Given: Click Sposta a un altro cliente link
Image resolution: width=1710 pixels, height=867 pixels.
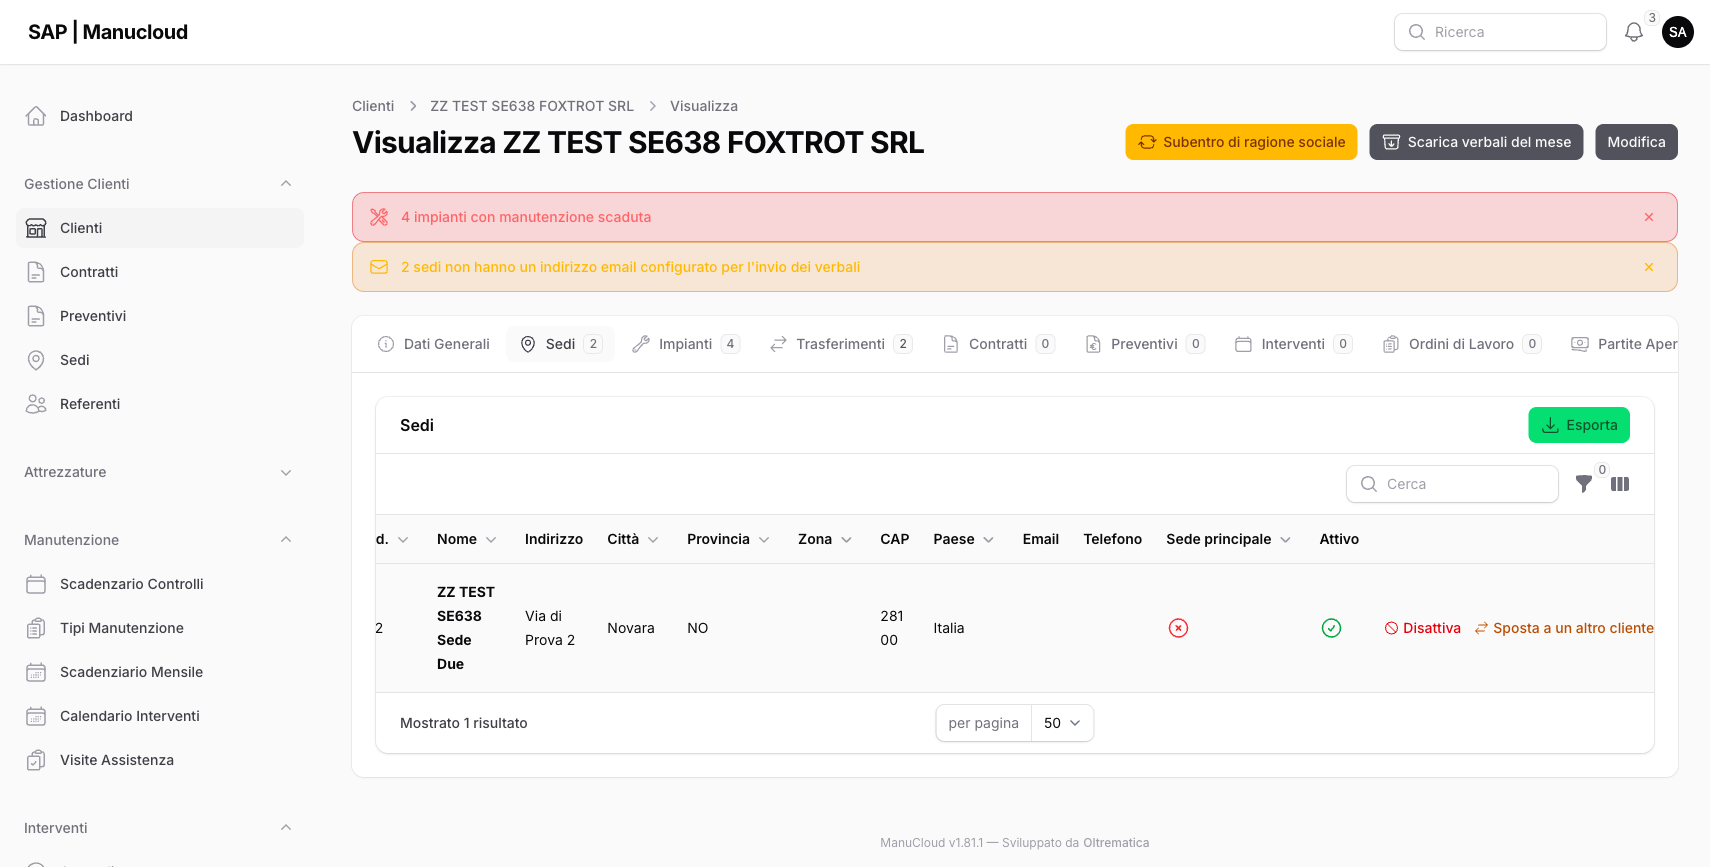Looking at the screenshot, I should pyautogui.click(x=1564, y=628).
